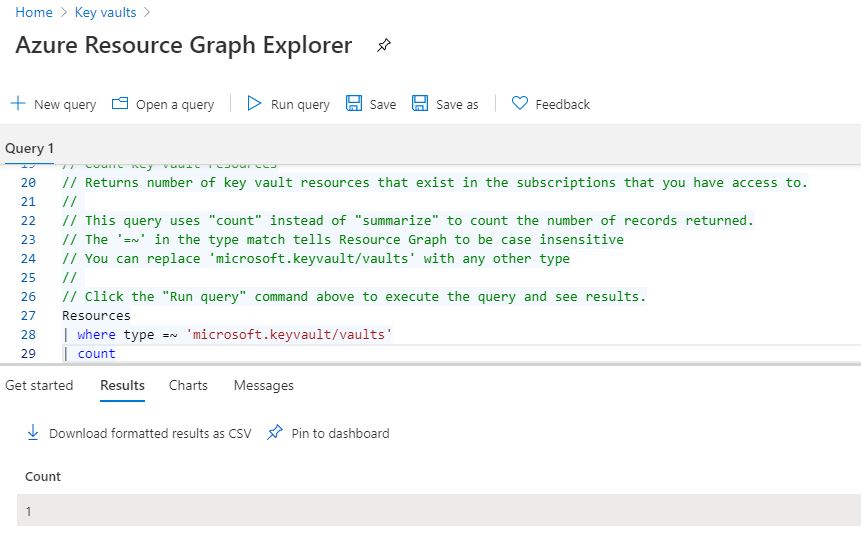Click the Save floppy disk icon
This screenshot has width=861, height=548.
tap(354, 103)
